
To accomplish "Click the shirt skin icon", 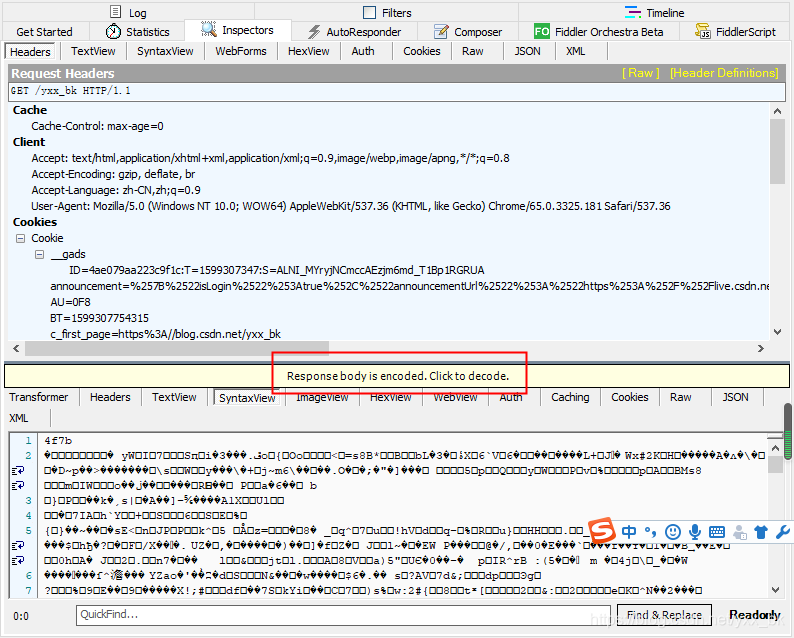I will coord(761,532).
